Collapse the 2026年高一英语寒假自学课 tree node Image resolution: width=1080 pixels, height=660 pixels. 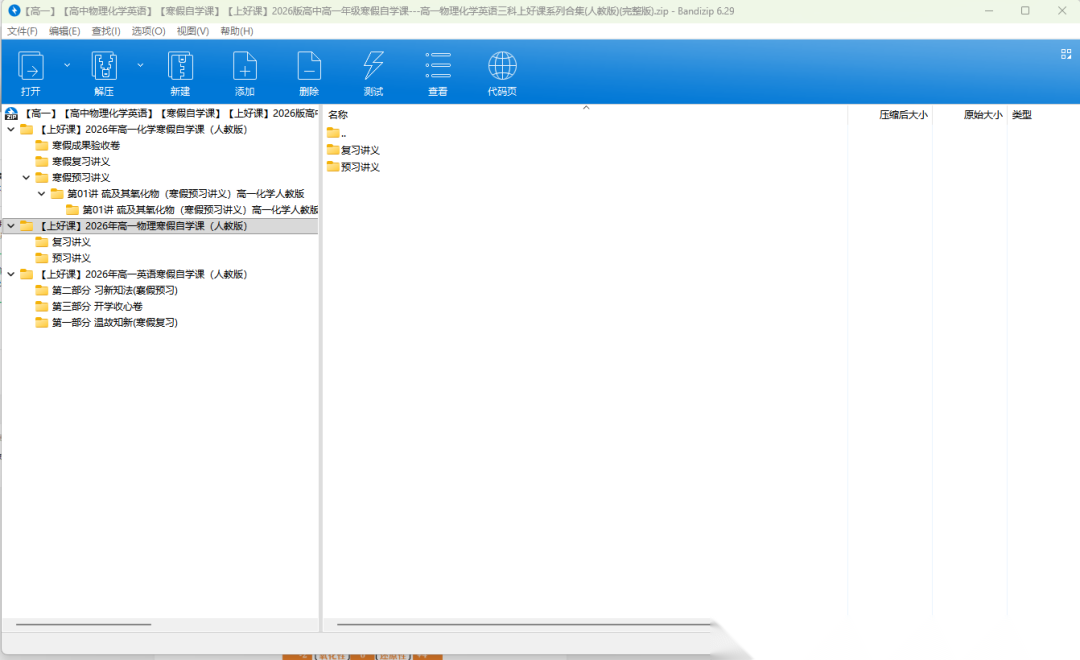click(11, 274)
